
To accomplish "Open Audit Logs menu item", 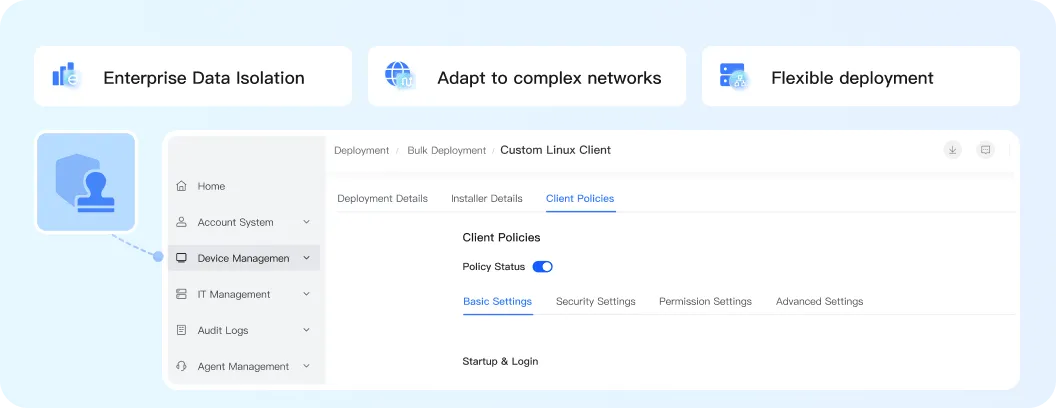I will [244, 330].
